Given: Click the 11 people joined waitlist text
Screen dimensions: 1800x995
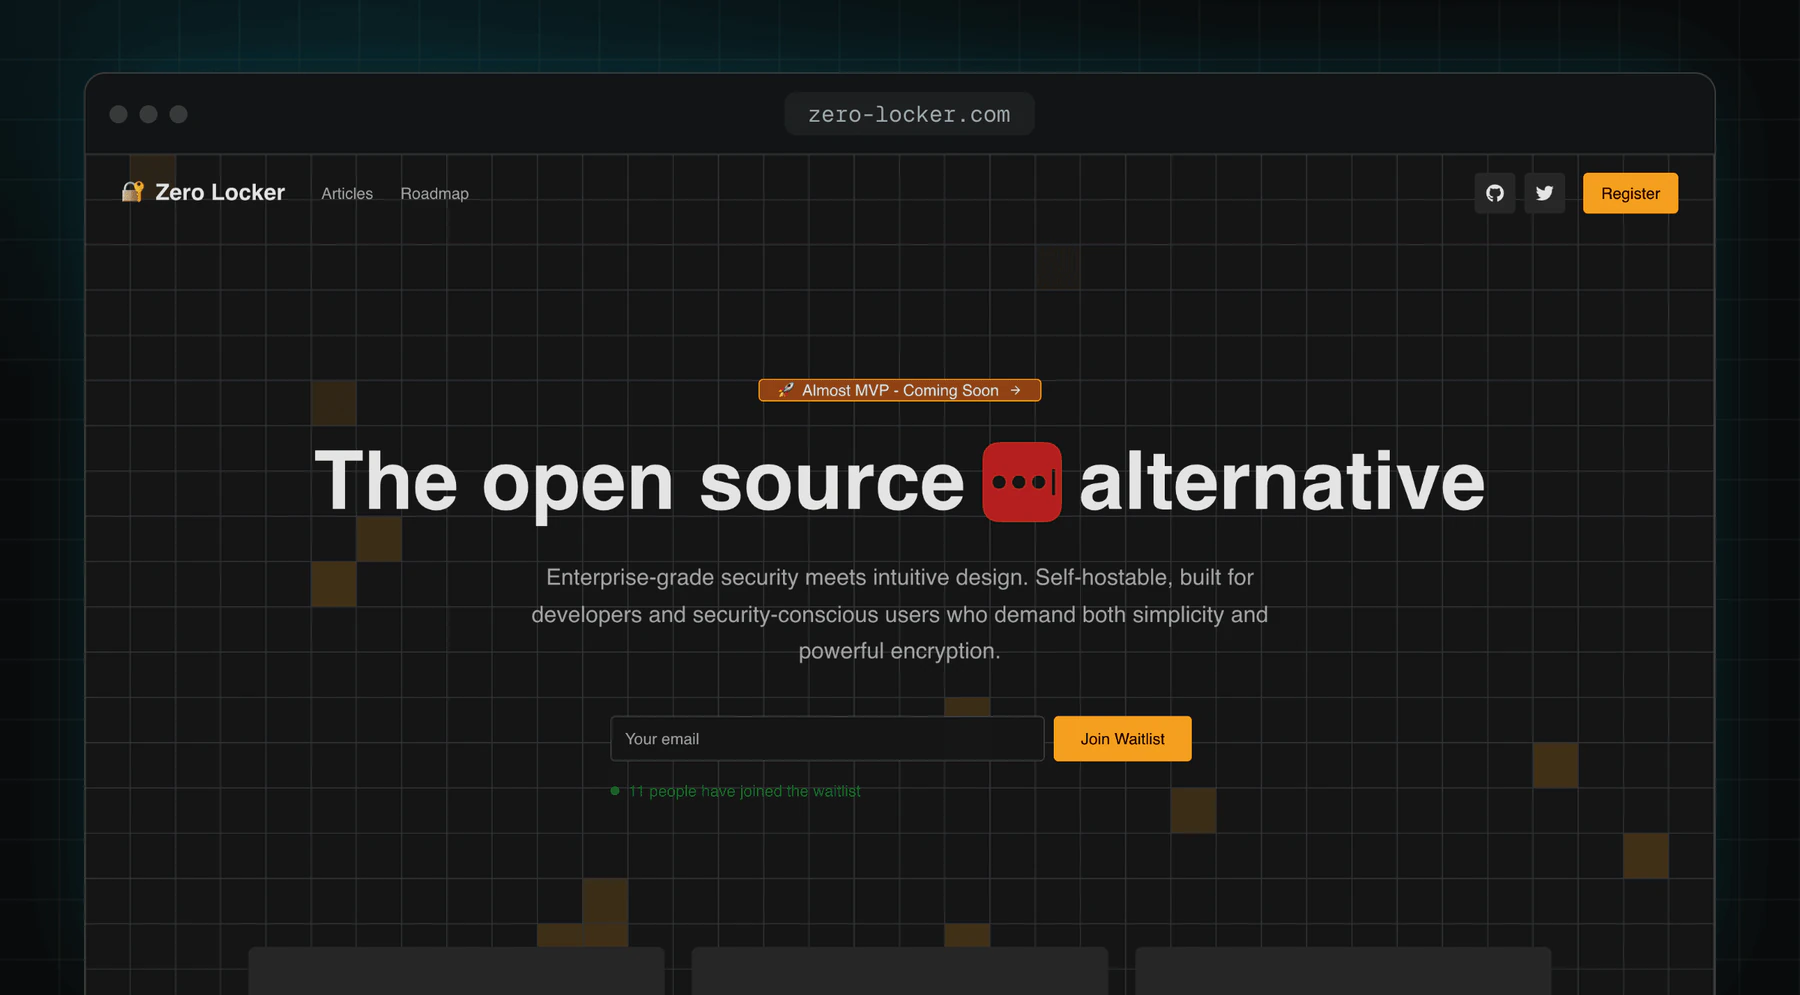Looking at the screenshot, I should point(744,791).
